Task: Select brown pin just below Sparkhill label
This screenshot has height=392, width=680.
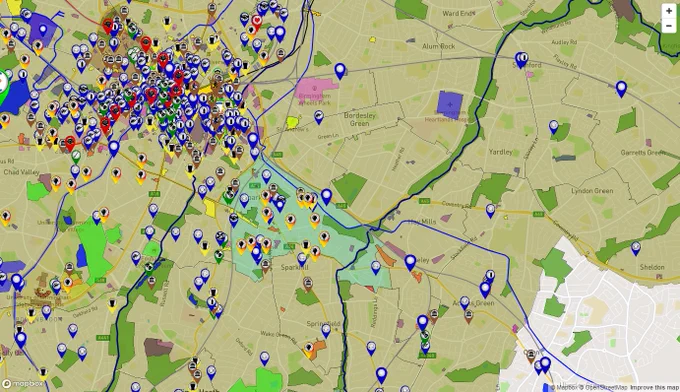Action: click(308, 284)
